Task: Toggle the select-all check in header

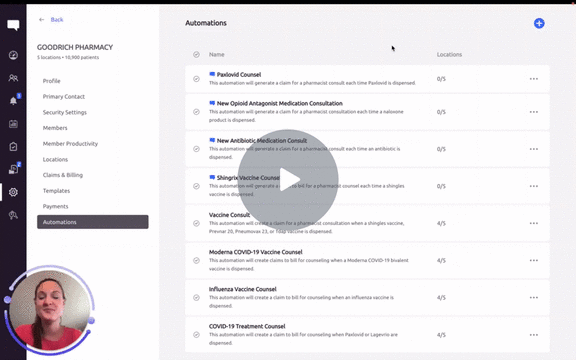Action: click(197, 54)
